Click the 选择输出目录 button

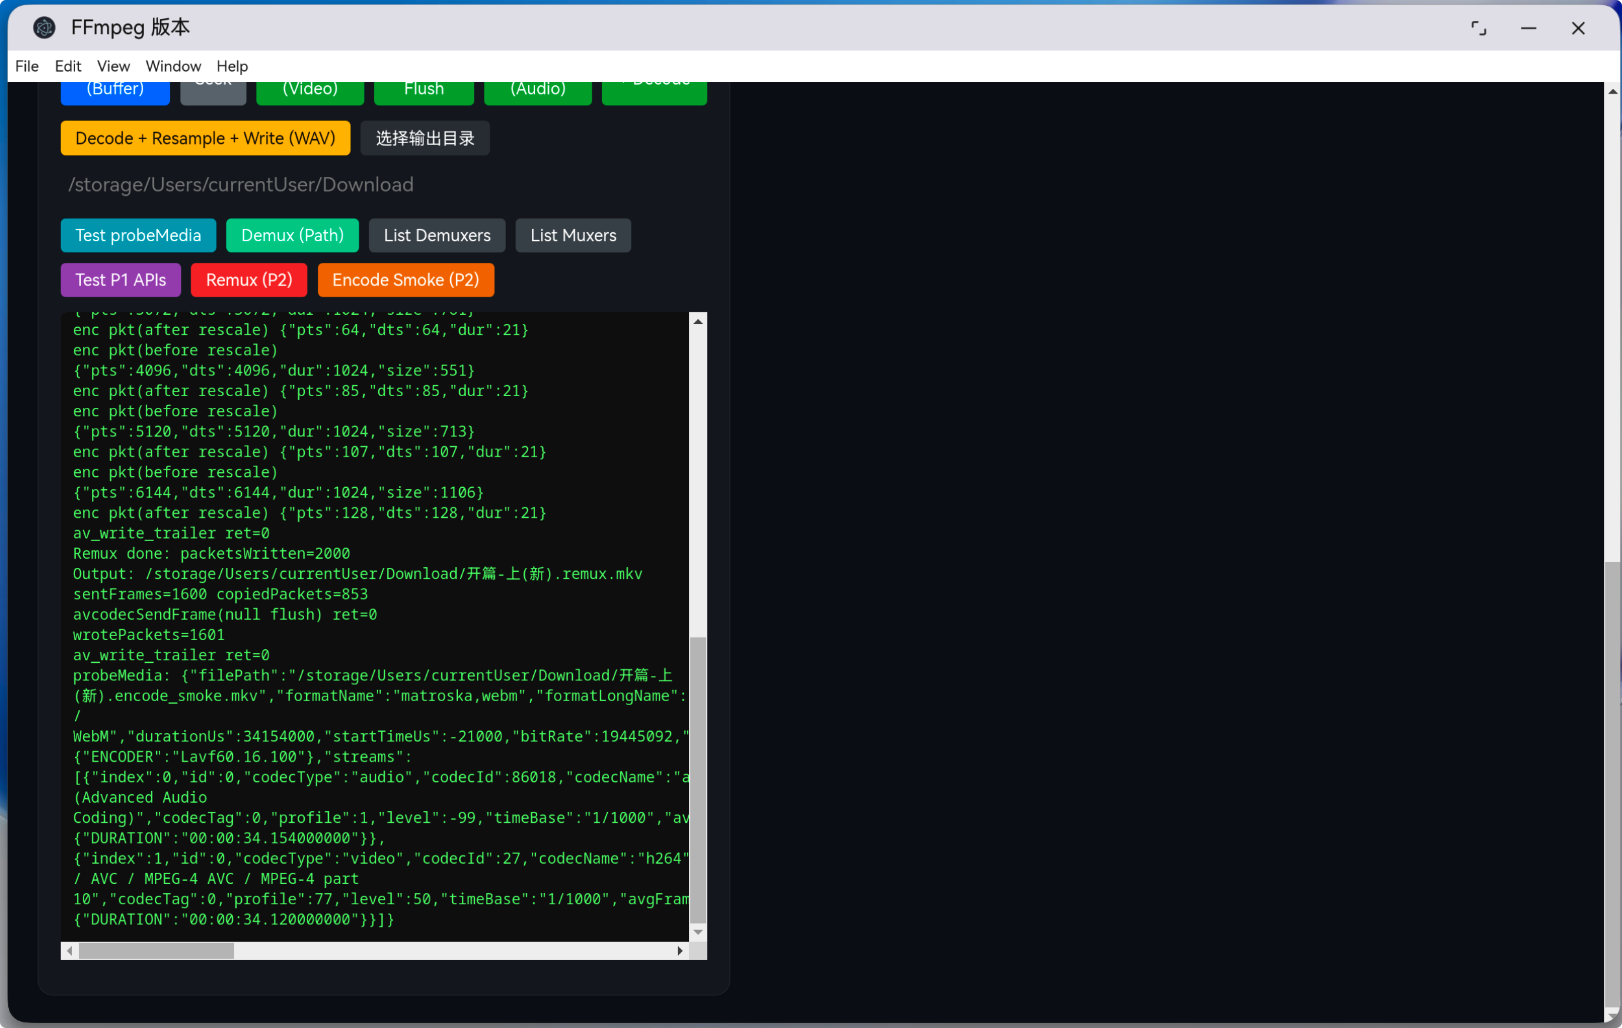pos(425,138)
